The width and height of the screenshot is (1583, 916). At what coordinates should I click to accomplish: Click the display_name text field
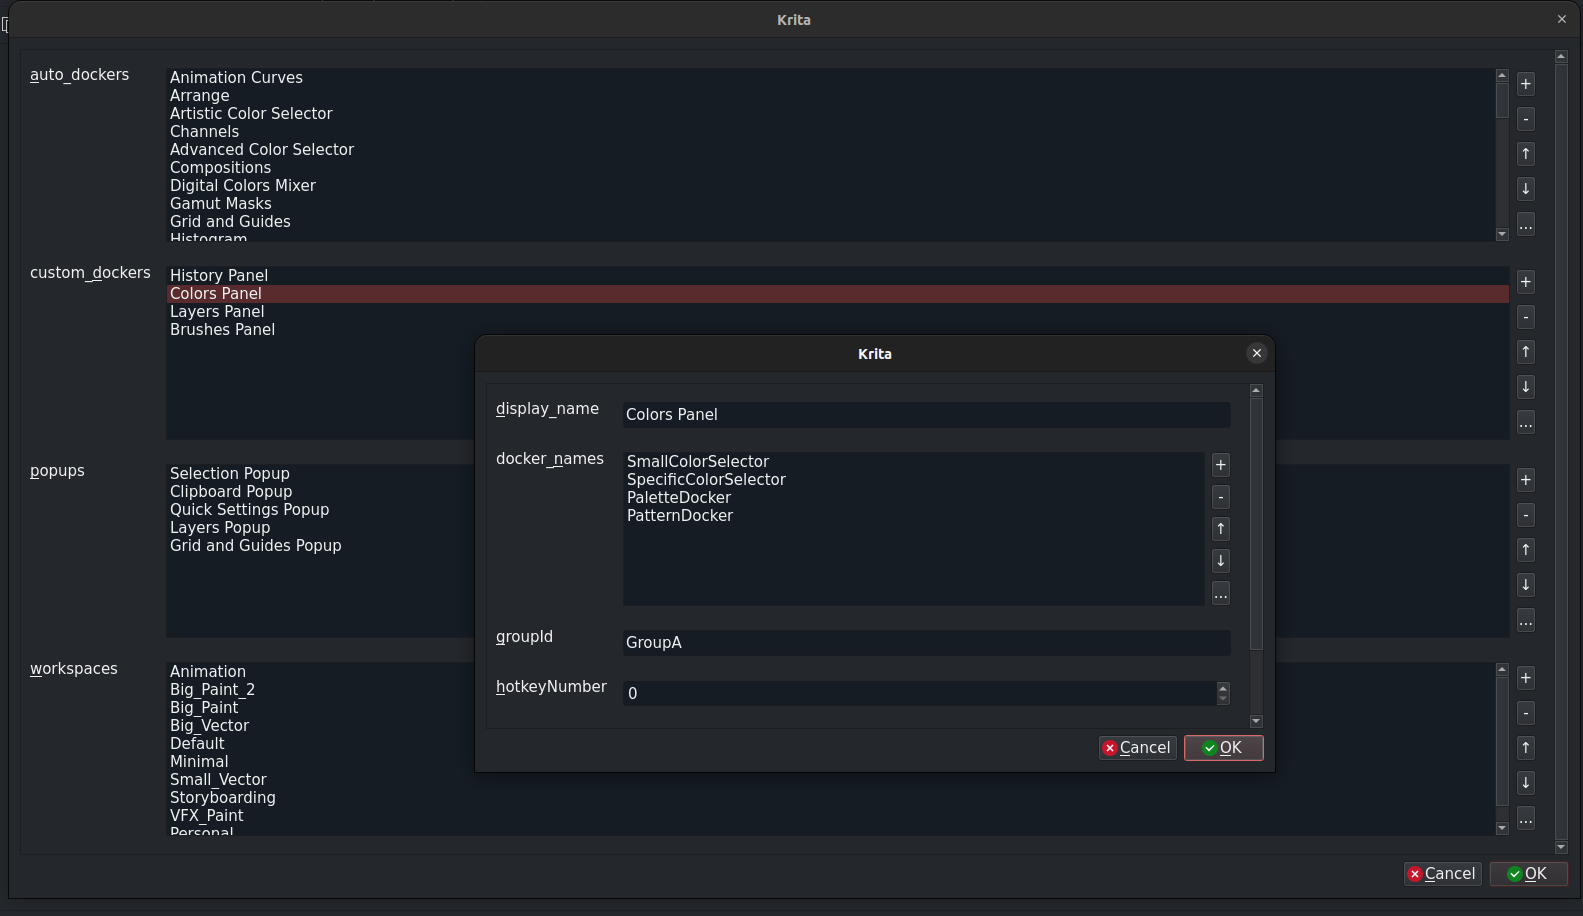point(925,415)
